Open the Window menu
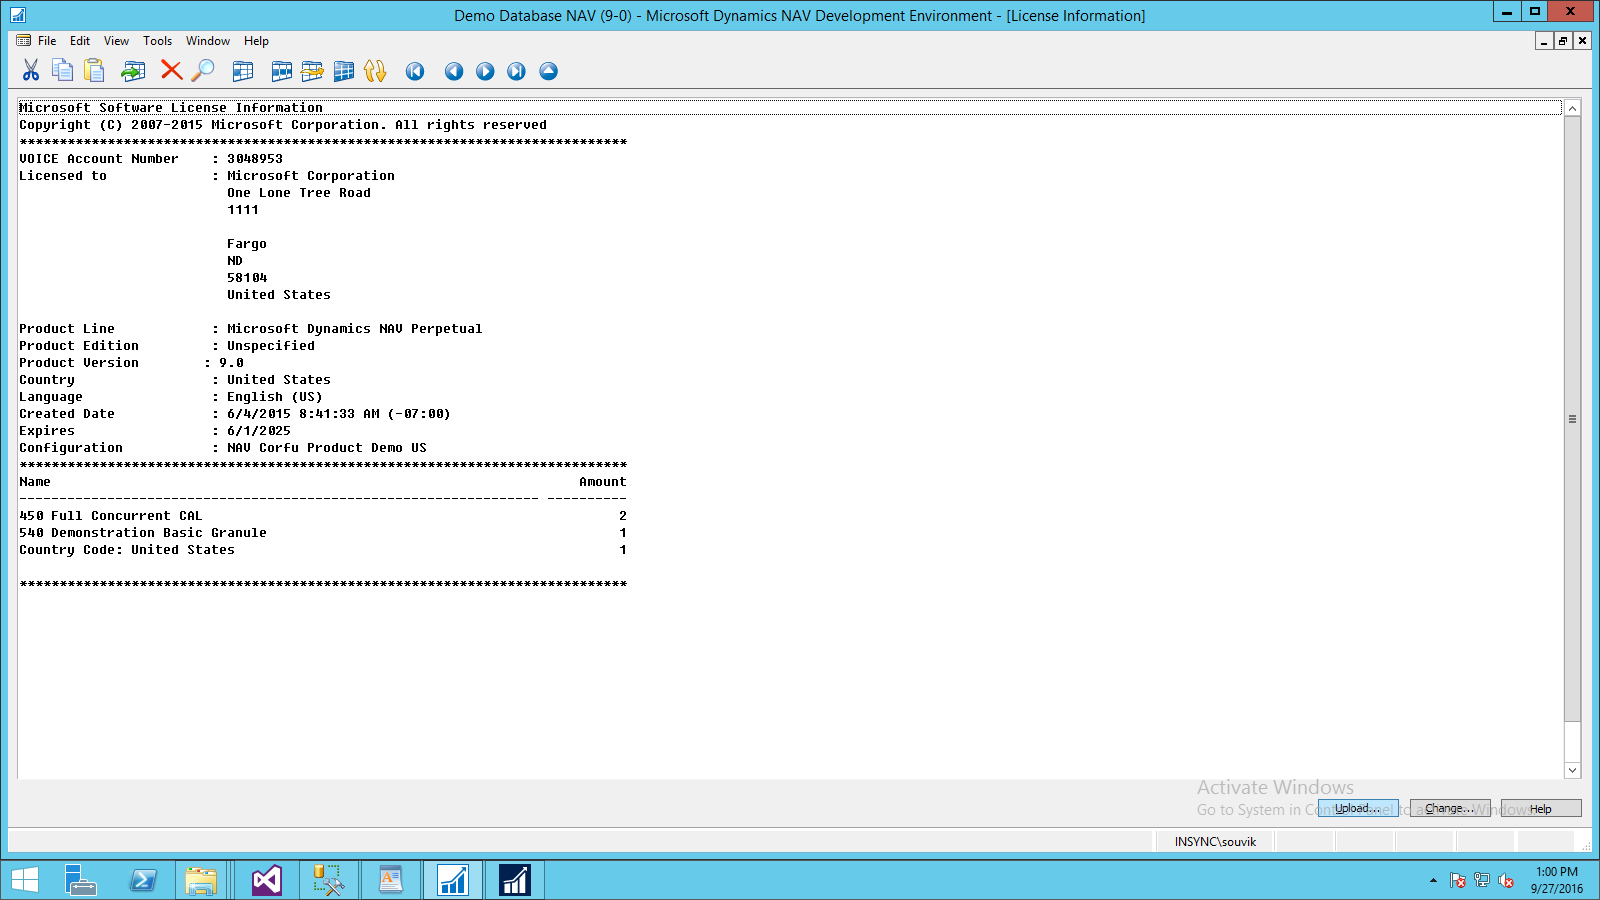This screenshot has height=900, width=1600. pos(208,41)
